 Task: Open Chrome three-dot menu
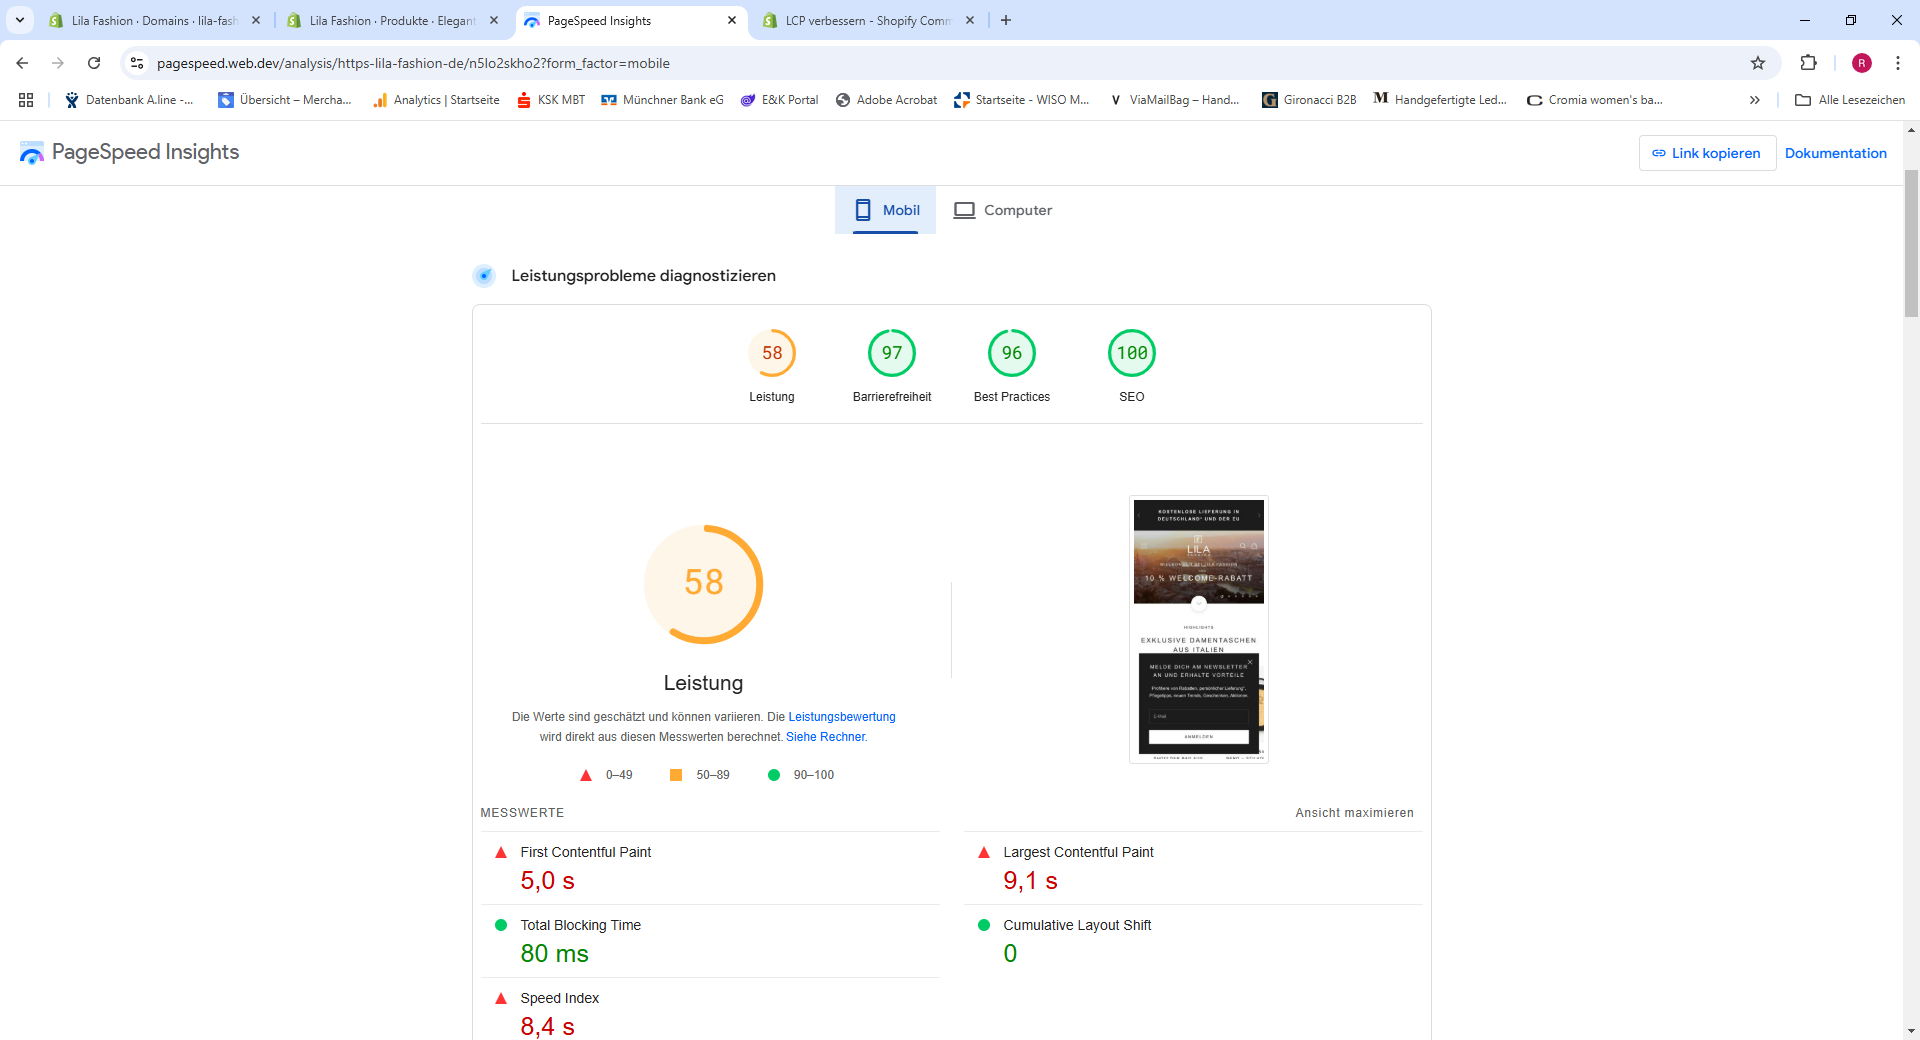(x=1898, y=63)
